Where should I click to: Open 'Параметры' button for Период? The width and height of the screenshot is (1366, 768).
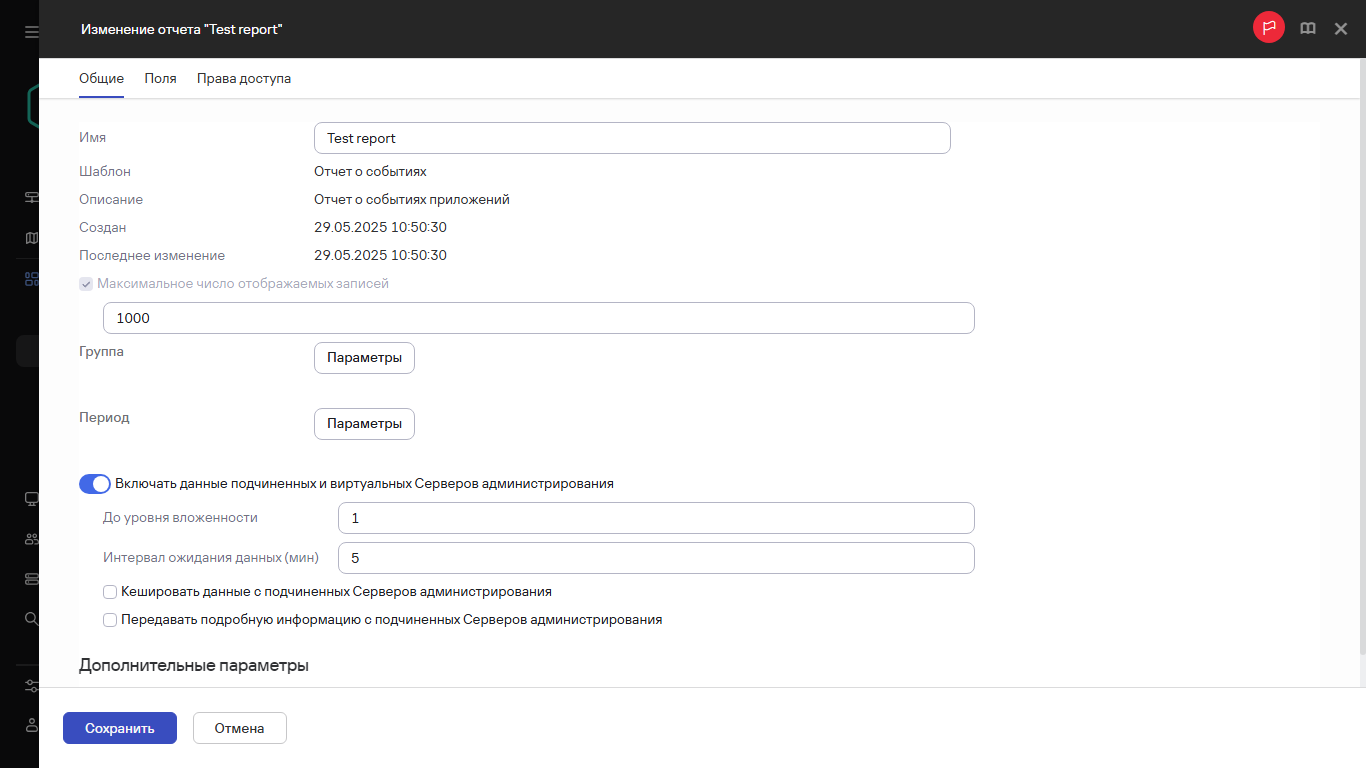pyautogui.click(x=364, y=424)
